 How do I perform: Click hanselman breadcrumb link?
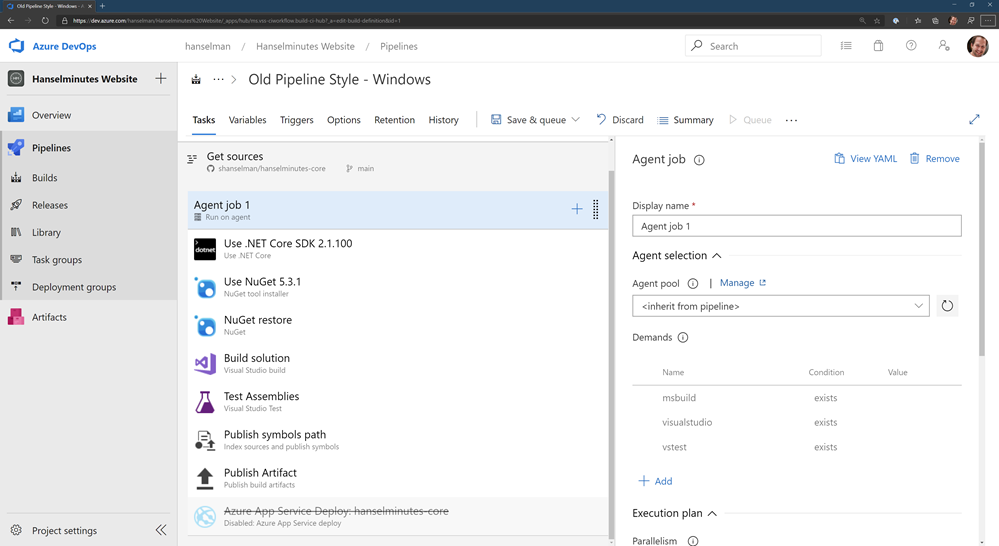coord(208,47)
